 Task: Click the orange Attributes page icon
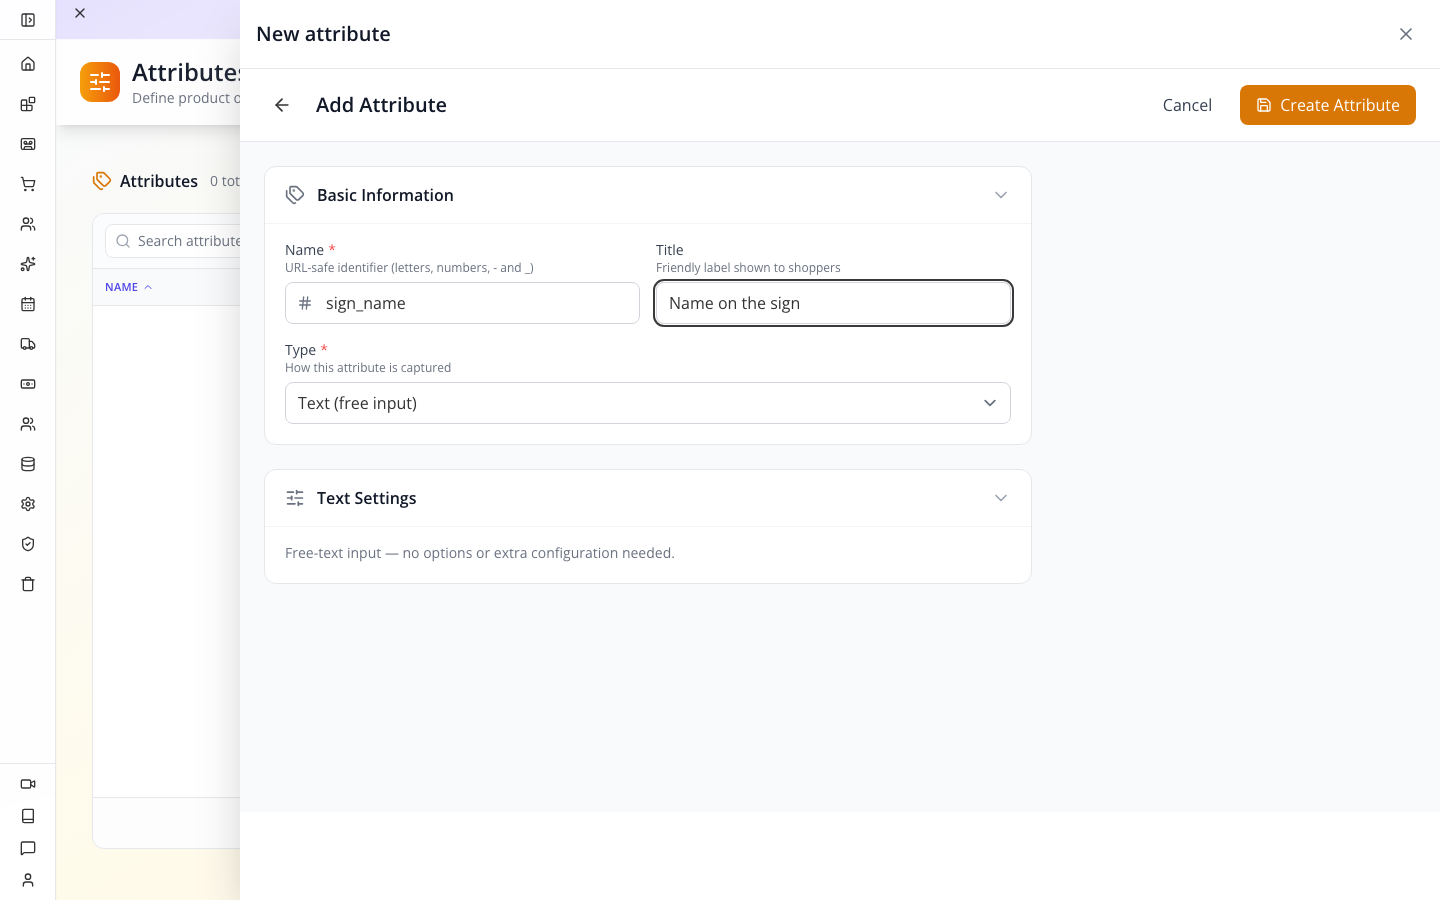pyautogui.click(x=100, y=82)
